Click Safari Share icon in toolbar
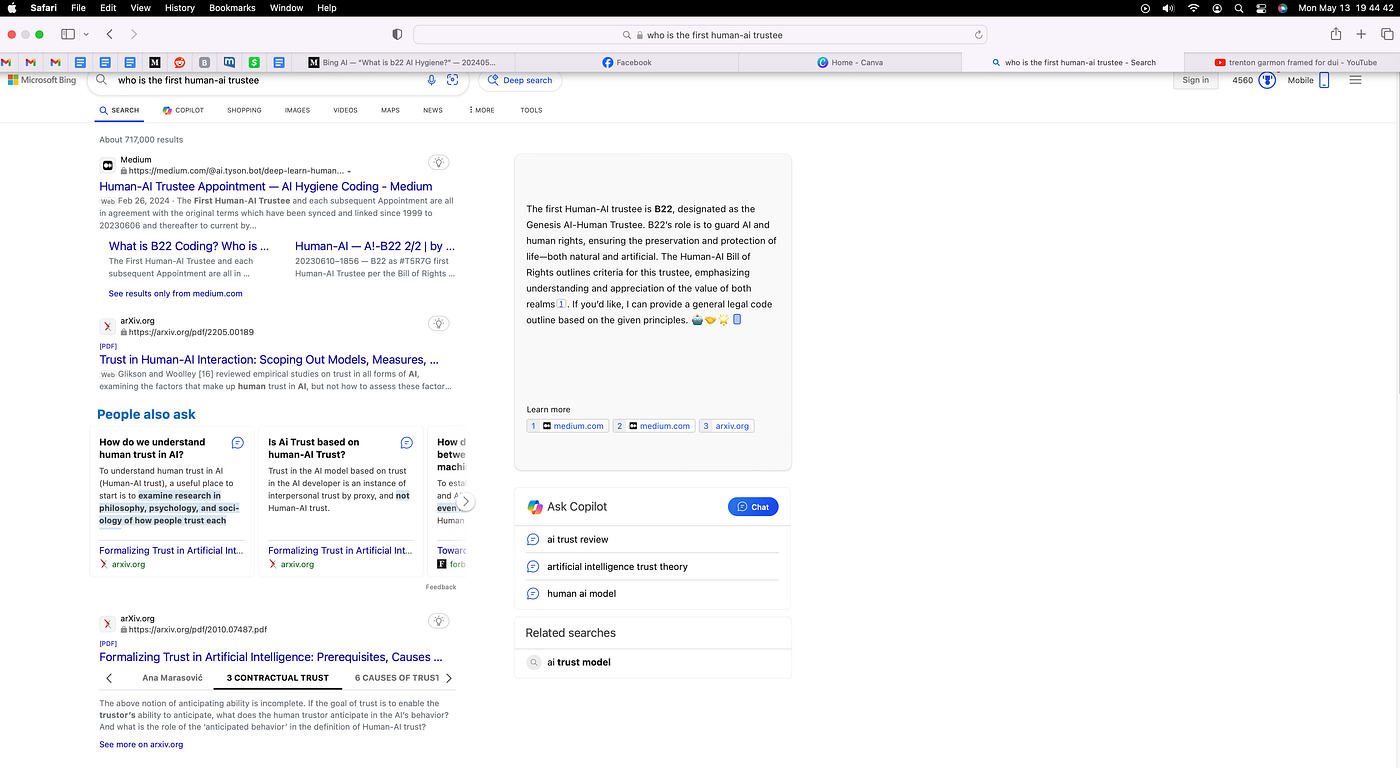Screen dimensions: 1400x768 (1336, 34)
